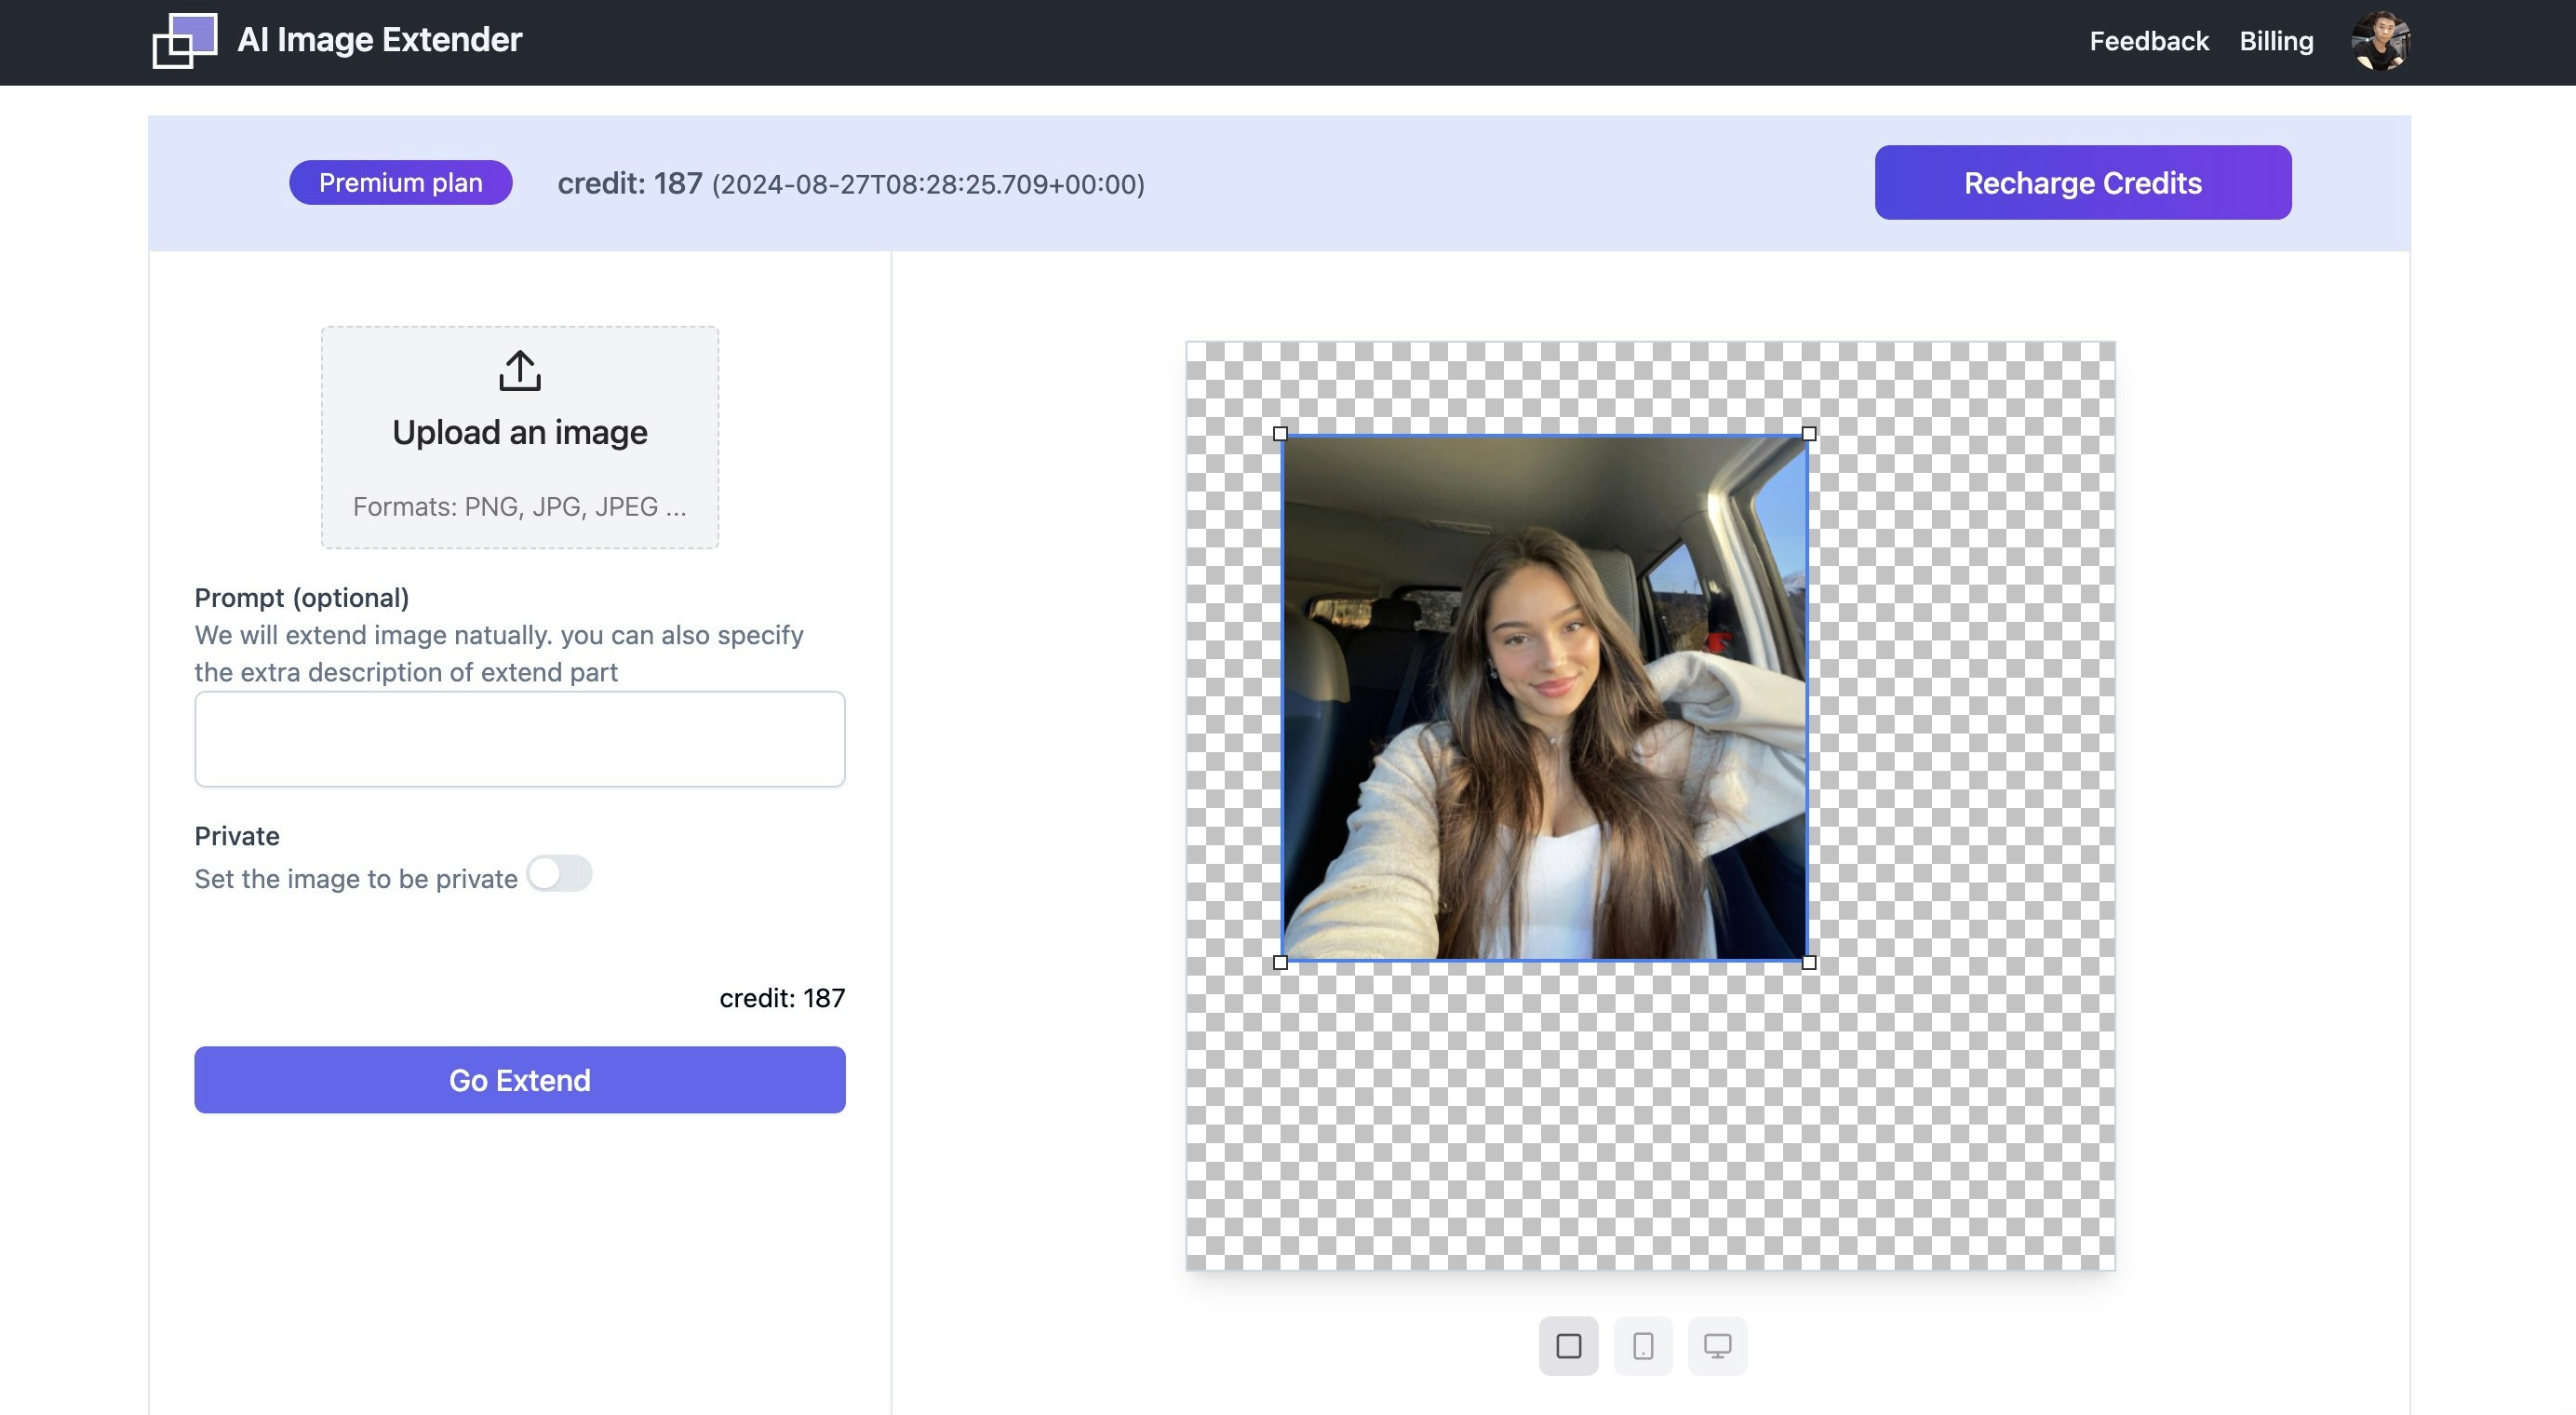Select the square aspect ratio icon
Screen dimensions: 2576x1415
(1568, 1346)
